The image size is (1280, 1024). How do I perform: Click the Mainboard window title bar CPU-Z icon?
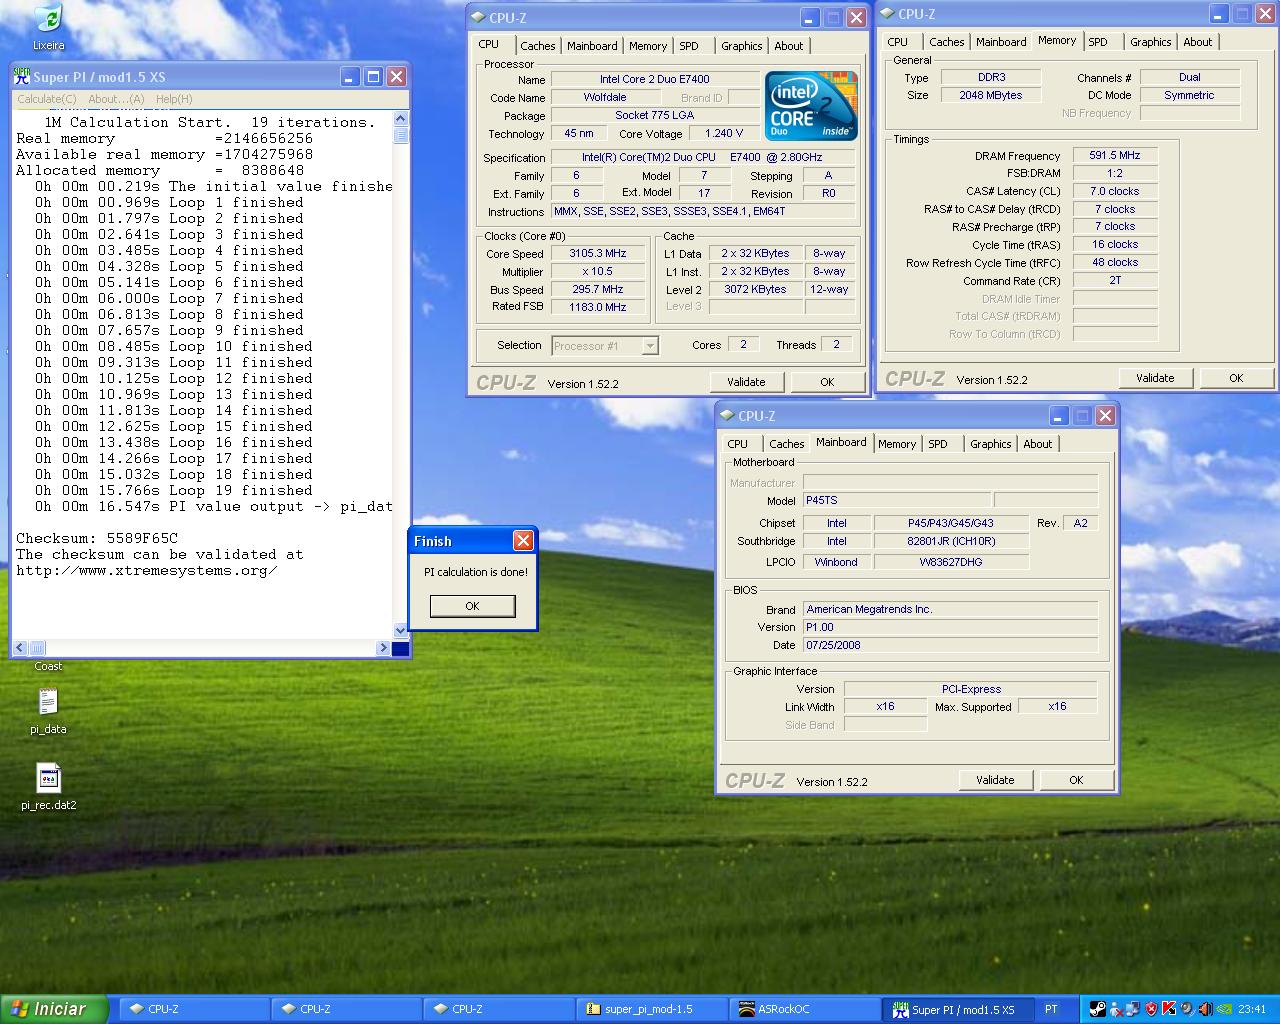(727, 416)
